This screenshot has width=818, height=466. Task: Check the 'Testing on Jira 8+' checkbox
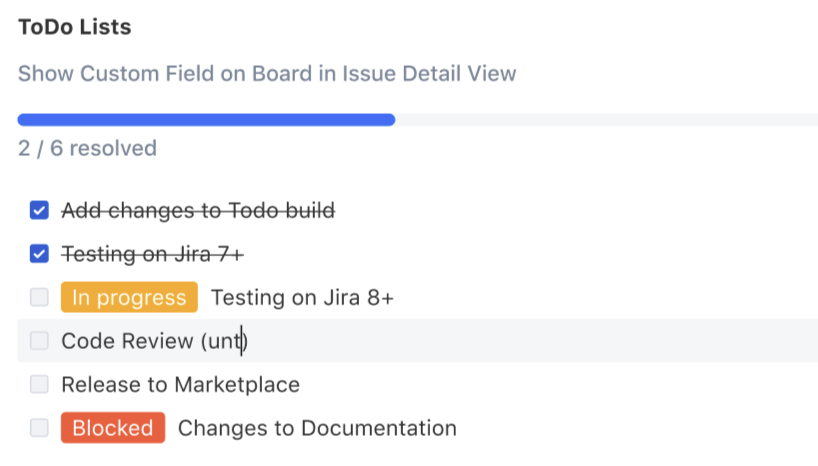pos(39,297)
